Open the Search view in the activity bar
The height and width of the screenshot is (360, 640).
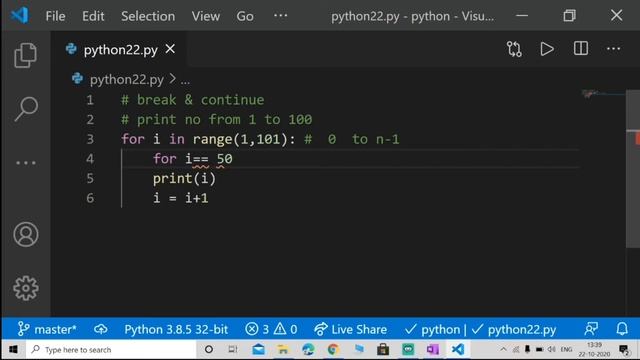(26, 109)
